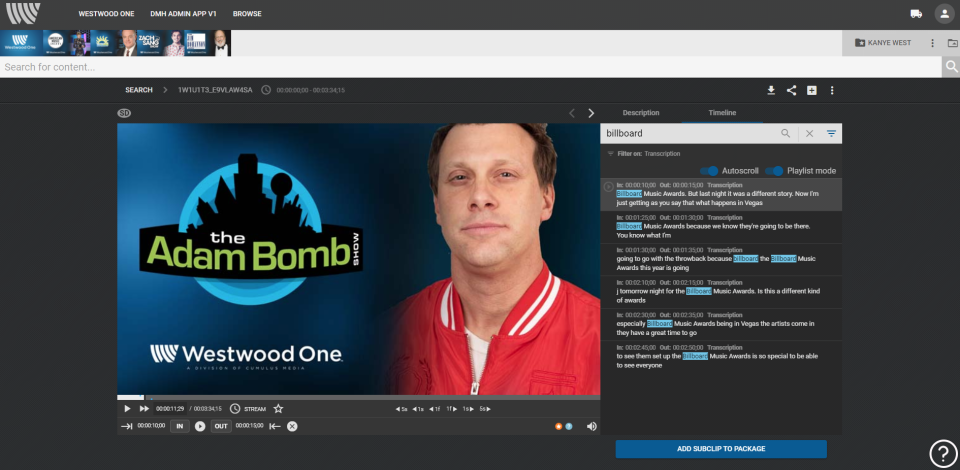The width and height of the screenshot is (960, 470).
Task: Step forward 1 second
Action: point(468,409)
